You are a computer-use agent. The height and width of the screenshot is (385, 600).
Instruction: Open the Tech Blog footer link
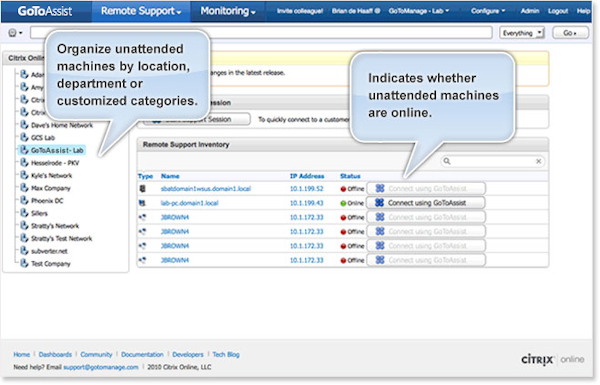pyautogui.click(x=226, y=354)
